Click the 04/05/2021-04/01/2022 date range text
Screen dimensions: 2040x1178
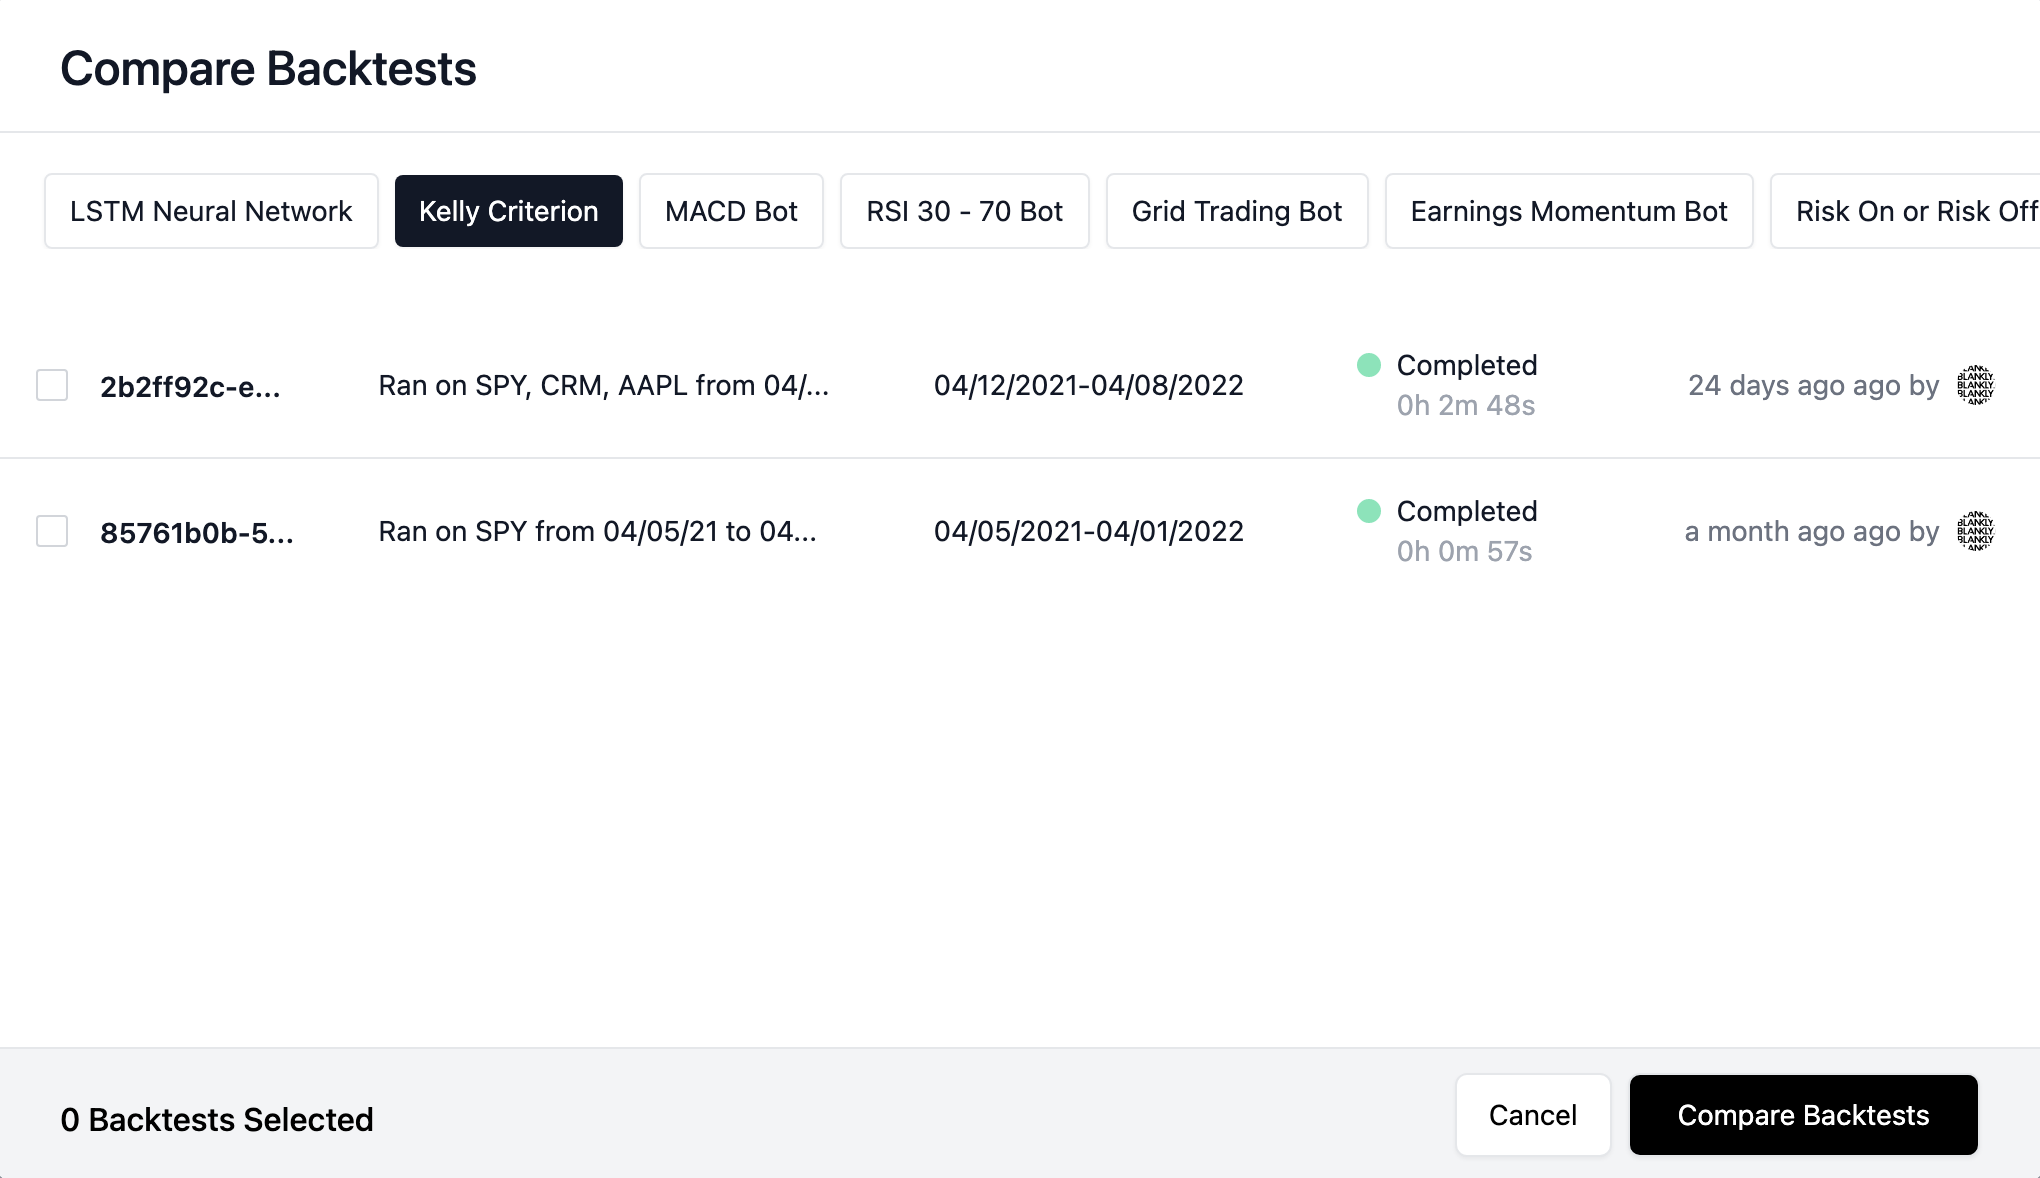coord(1088,531)
